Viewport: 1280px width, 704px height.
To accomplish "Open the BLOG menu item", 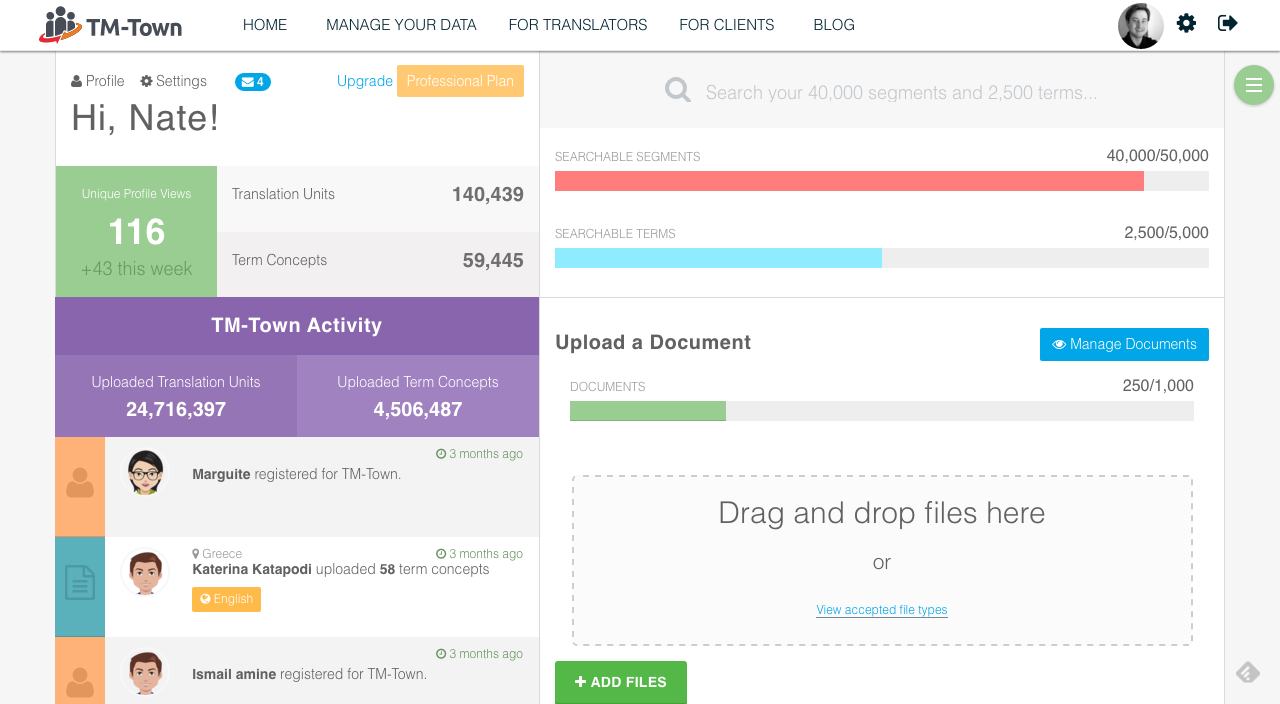I will click(x=834, y=25).
